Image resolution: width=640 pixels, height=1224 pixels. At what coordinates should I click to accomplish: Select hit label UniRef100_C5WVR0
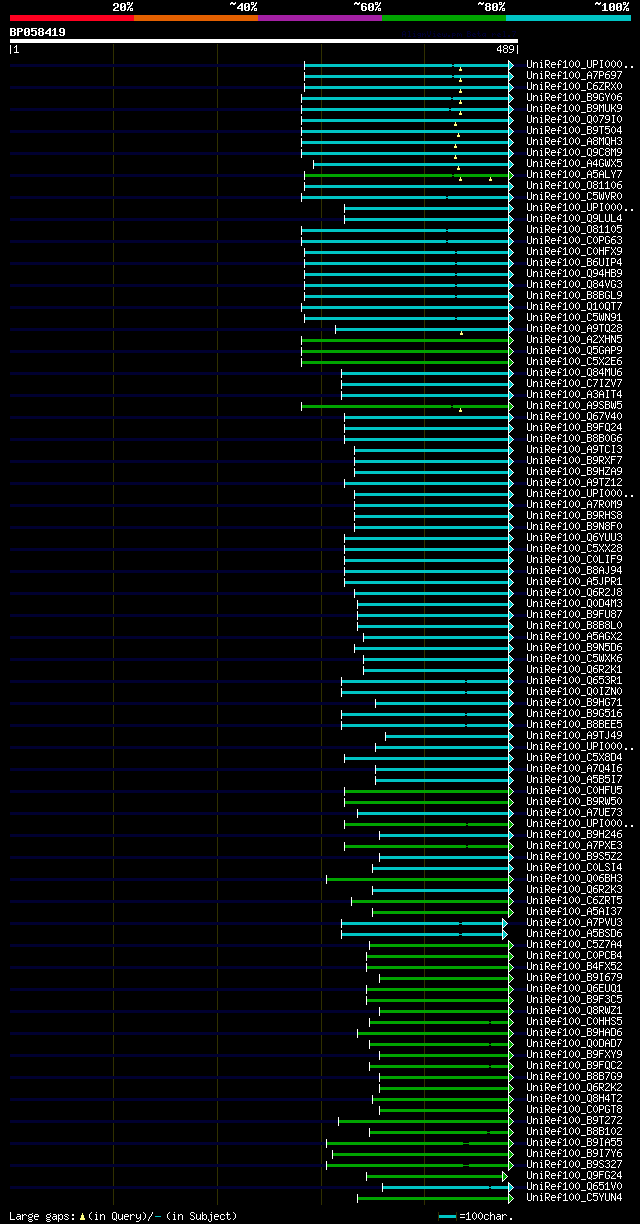(x=574, y=197)
